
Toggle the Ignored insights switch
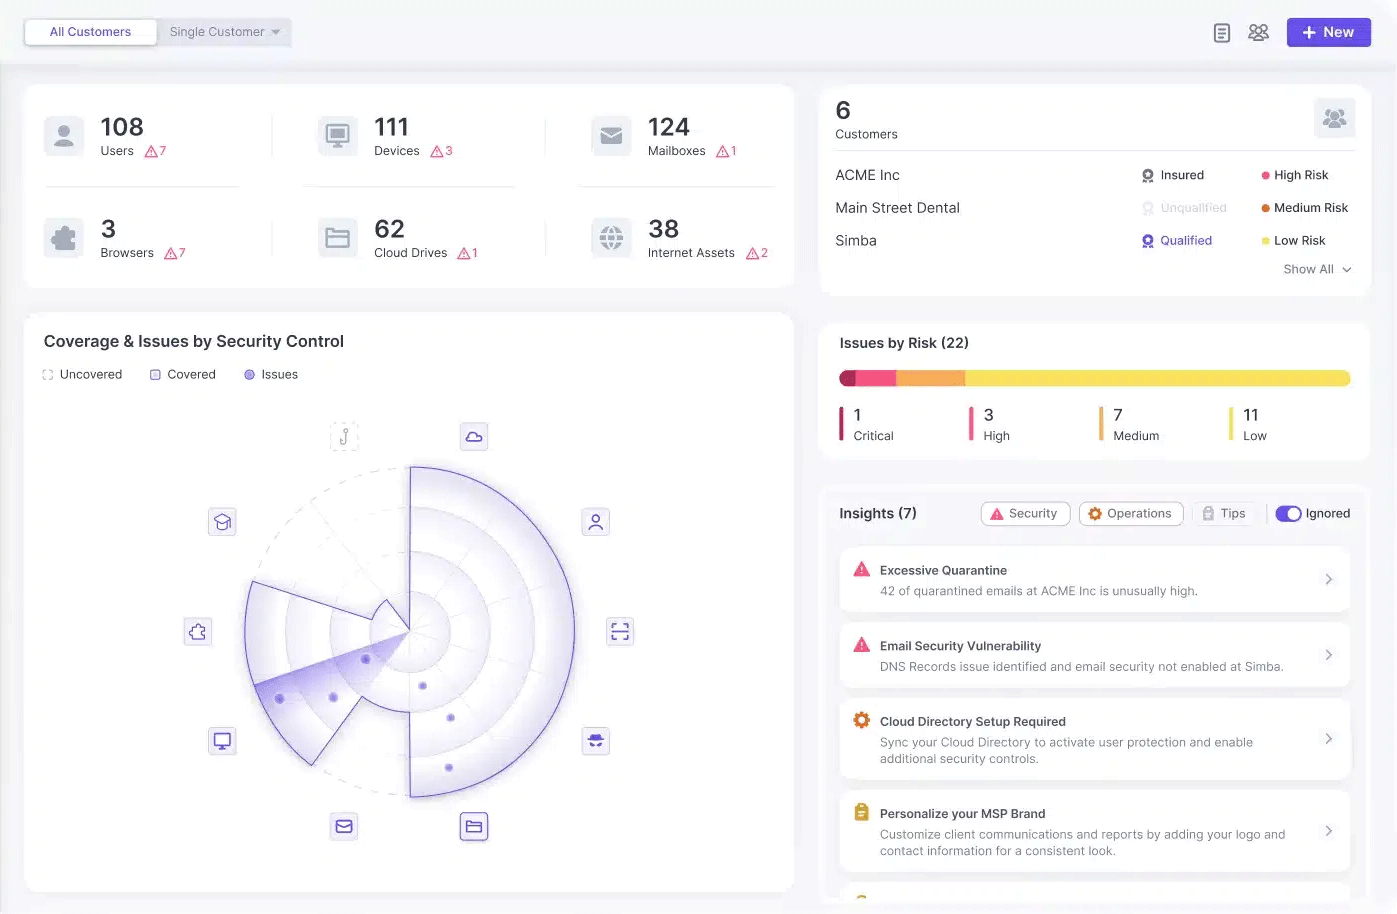1288,514
